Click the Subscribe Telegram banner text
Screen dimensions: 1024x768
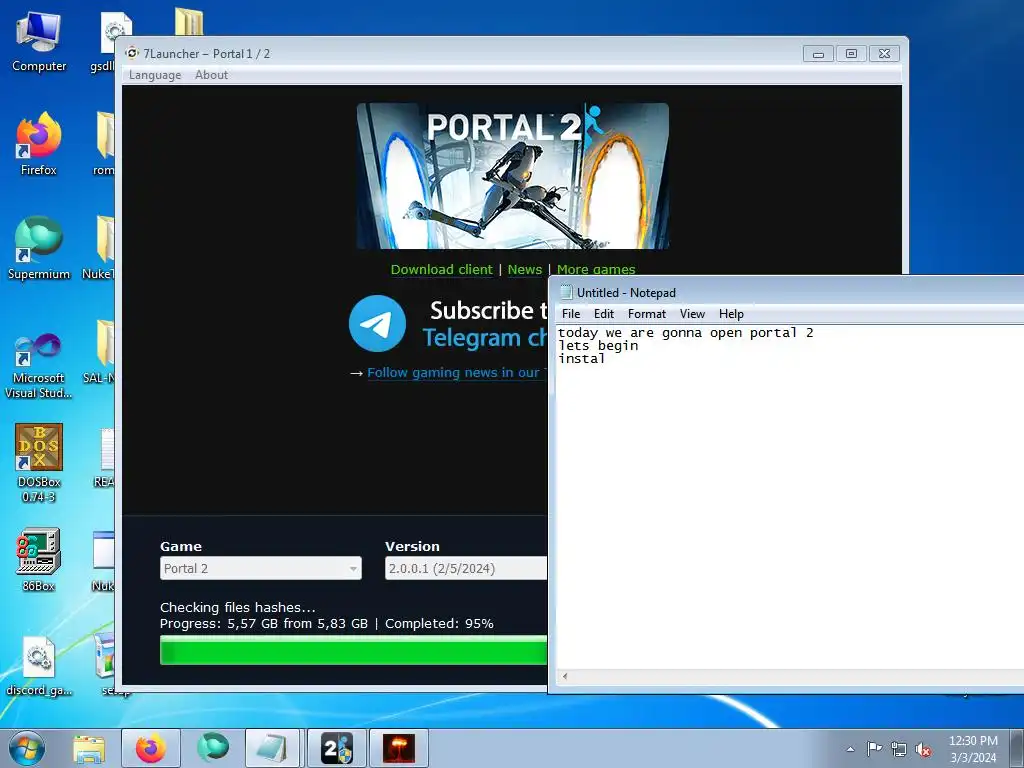point(485,324)
